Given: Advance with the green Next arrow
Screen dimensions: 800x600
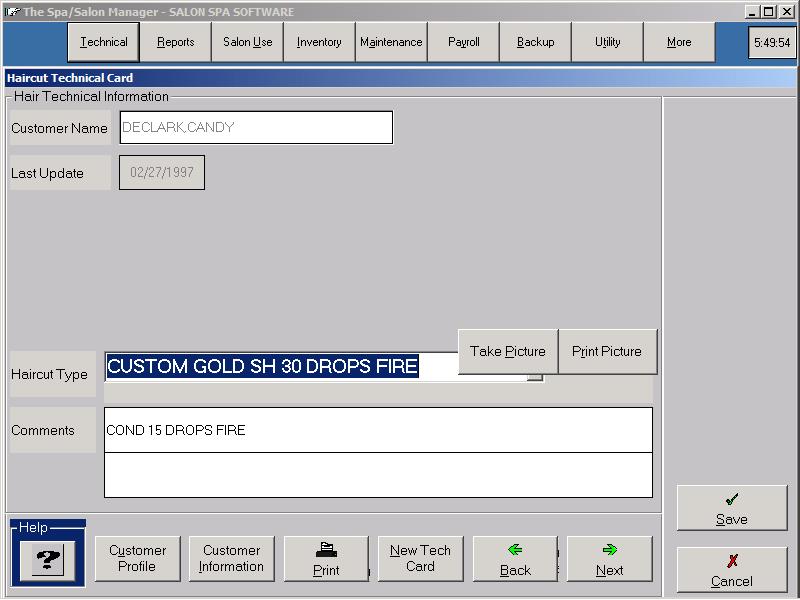Looking at the screenshot, I should click(609, 559).
